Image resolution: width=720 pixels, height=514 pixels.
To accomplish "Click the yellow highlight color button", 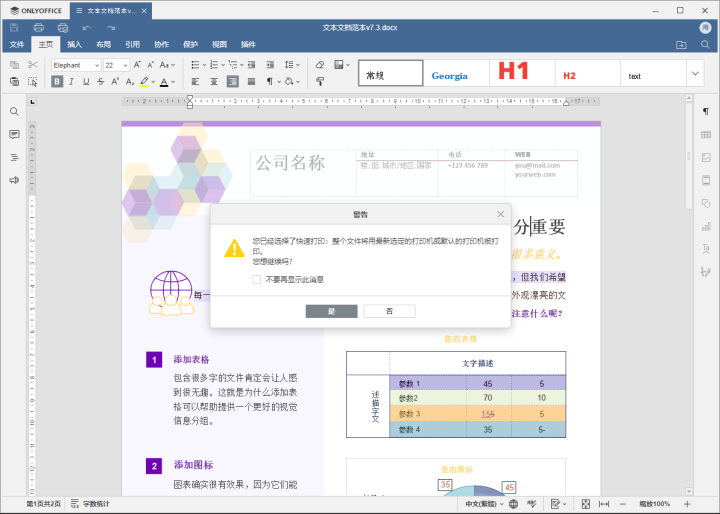I will click(x=144, y=81).
